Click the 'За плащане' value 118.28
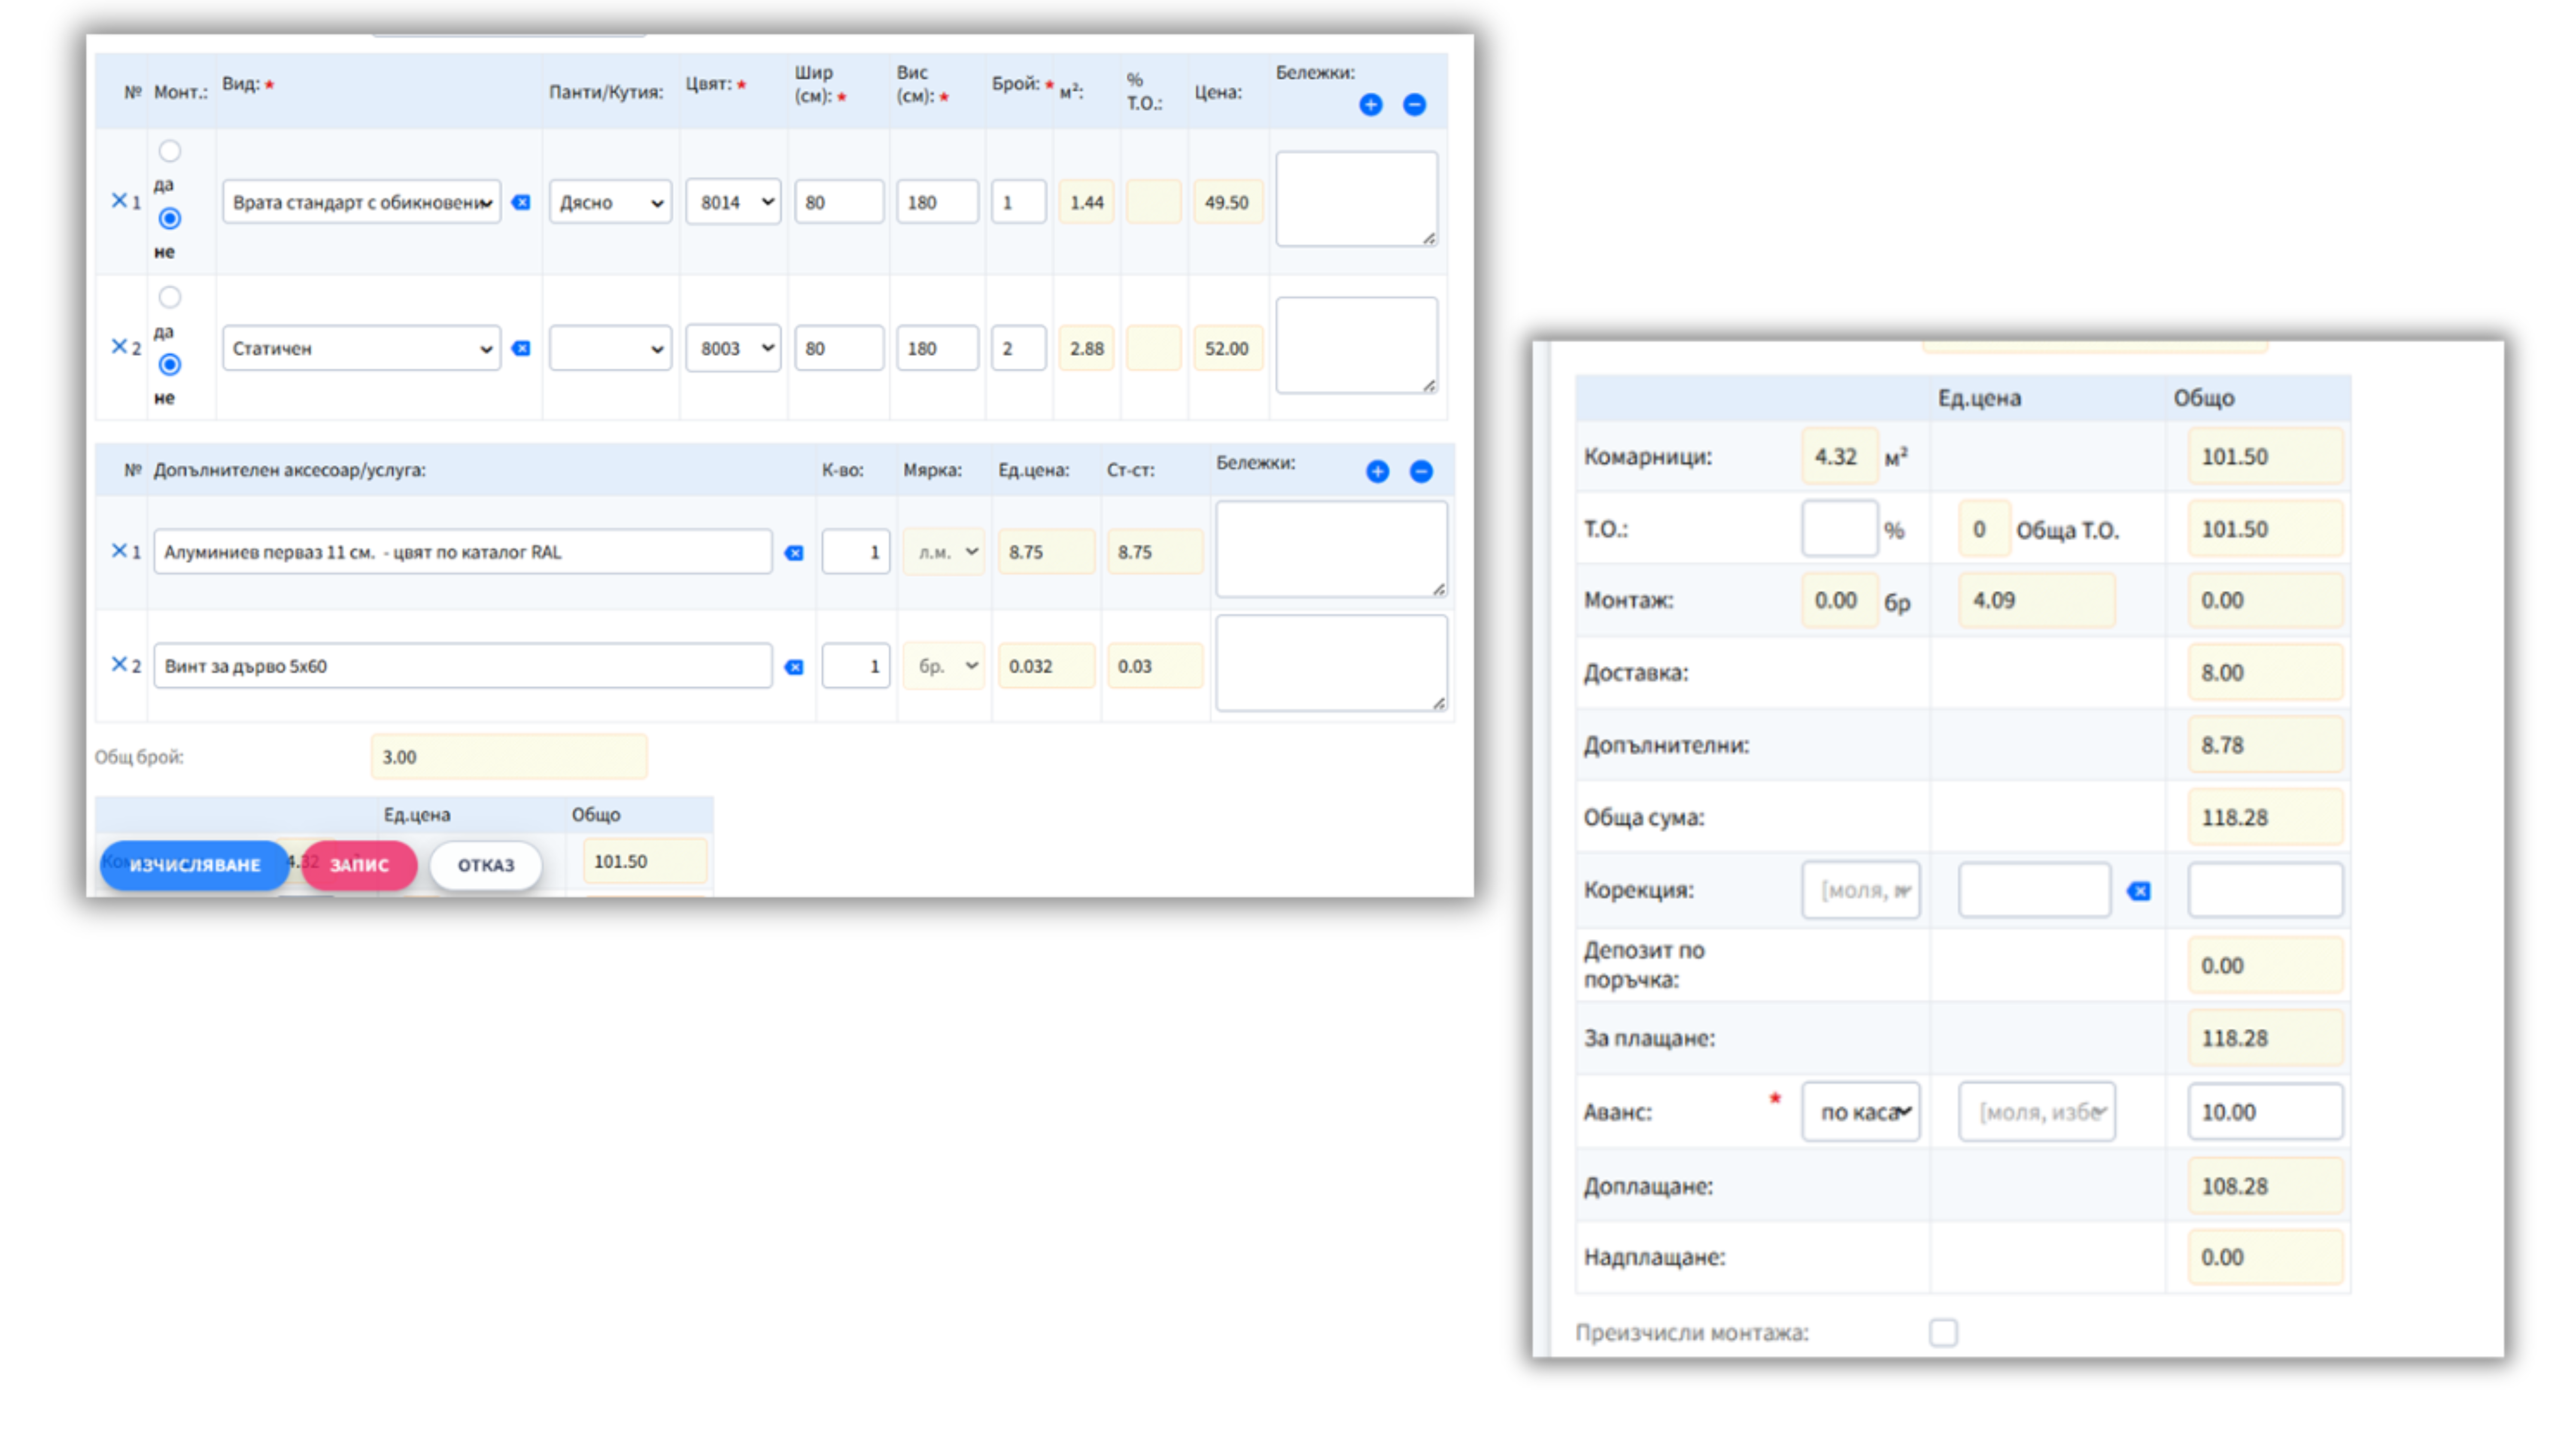 tap(2265, 1038)
